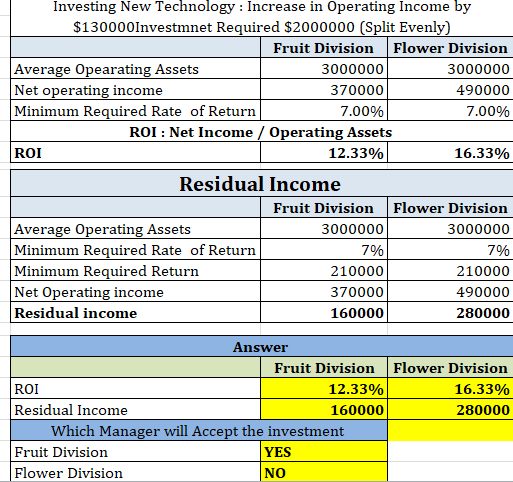Select the yellow 160000 answer cell
The height and width of the screenshot is (482, 513).
pyautogui.click(x=324, y=410)
